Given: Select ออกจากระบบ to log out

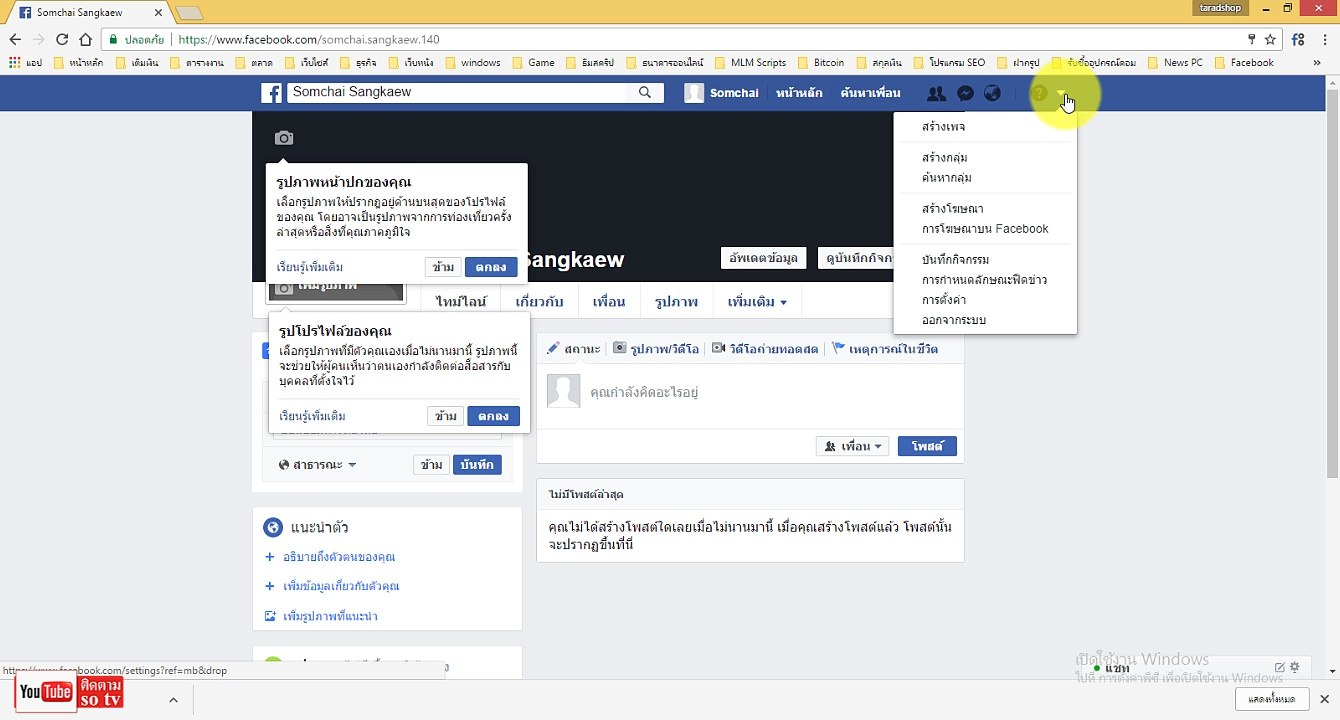Looking at the screenshot, I should coord(953,320).
